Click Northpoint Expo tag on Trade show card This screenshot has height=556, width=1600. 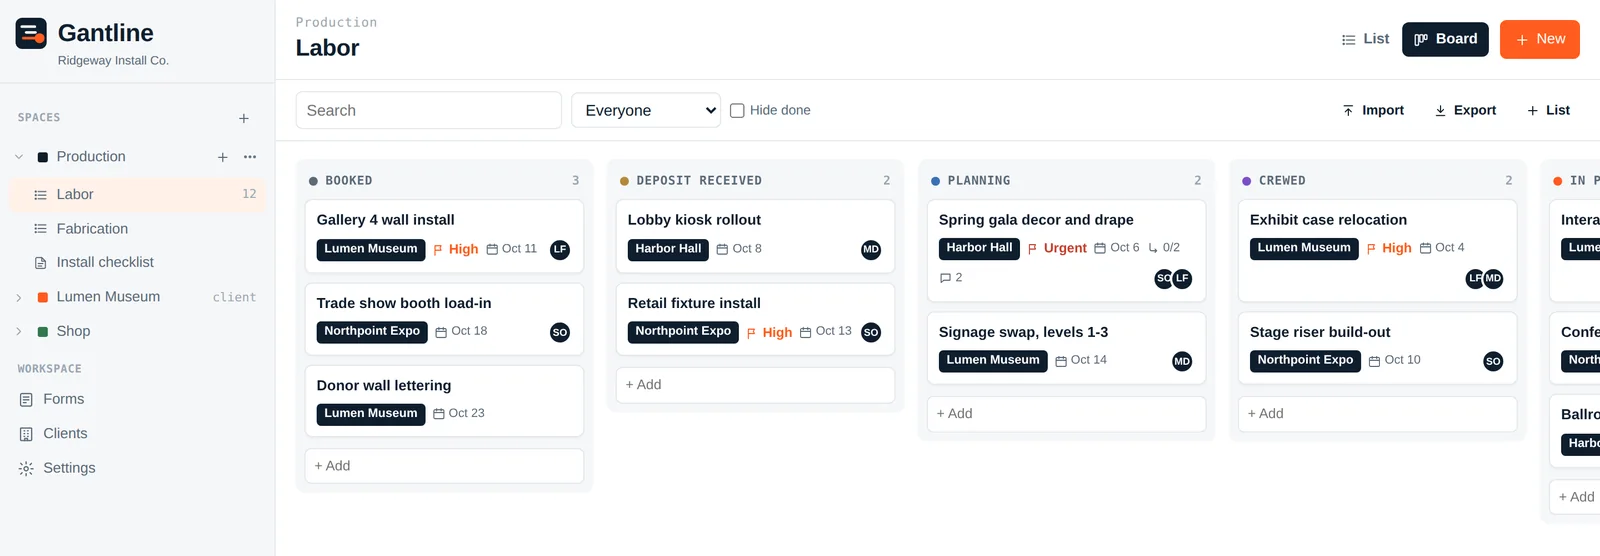click(x=372, y=332)
